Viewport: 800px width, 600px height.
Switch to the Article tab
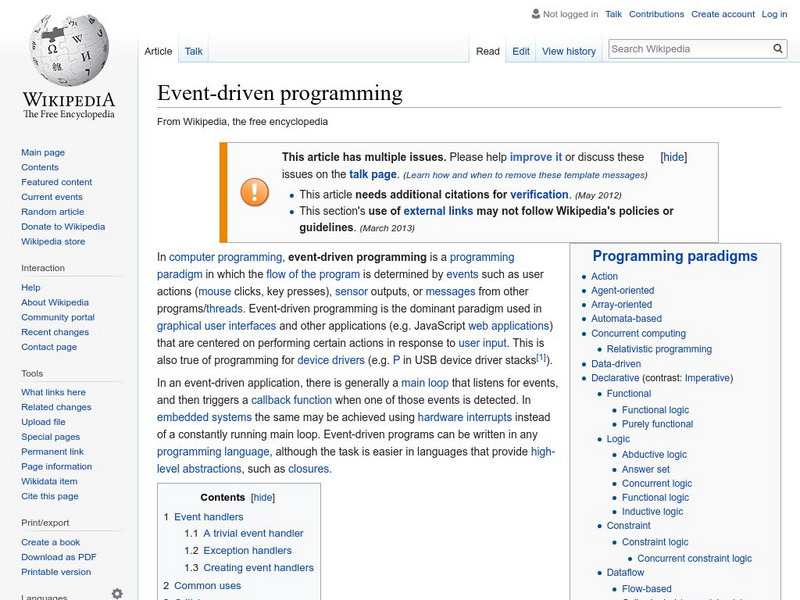158,51
